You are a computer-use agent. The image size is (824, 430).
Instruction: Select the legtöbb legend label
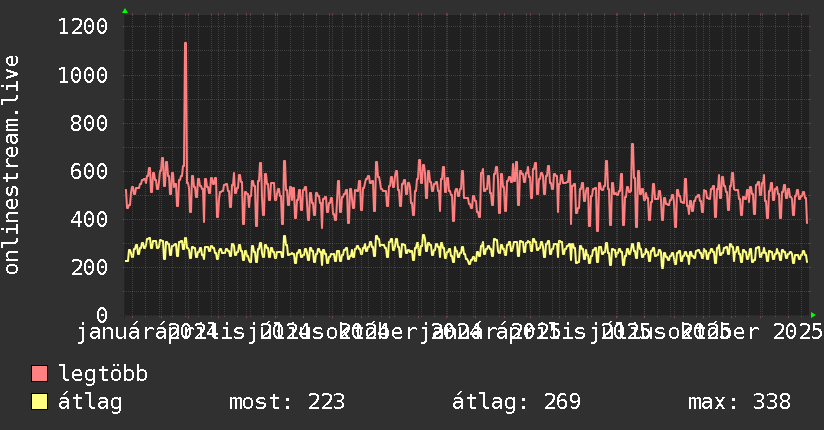coord(103,374)
